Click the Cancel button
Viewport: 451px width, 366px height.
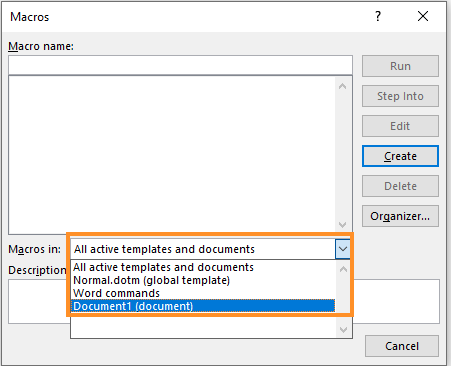[402, 346]
